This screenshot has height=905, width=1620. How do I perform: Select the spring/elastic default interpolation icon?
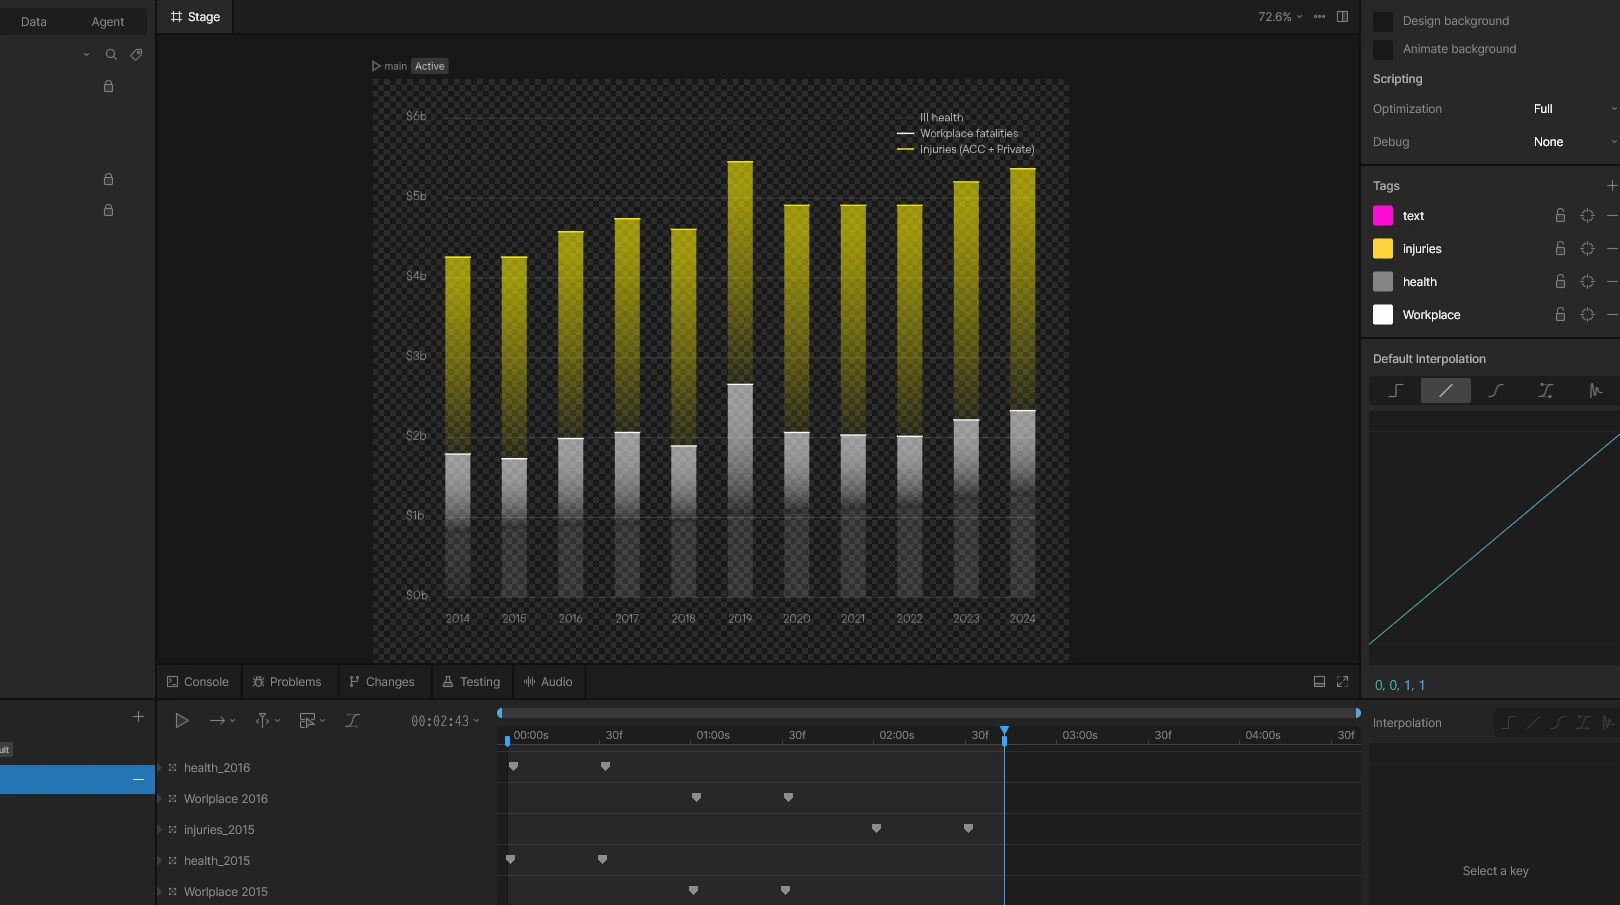pos(1595,391)
